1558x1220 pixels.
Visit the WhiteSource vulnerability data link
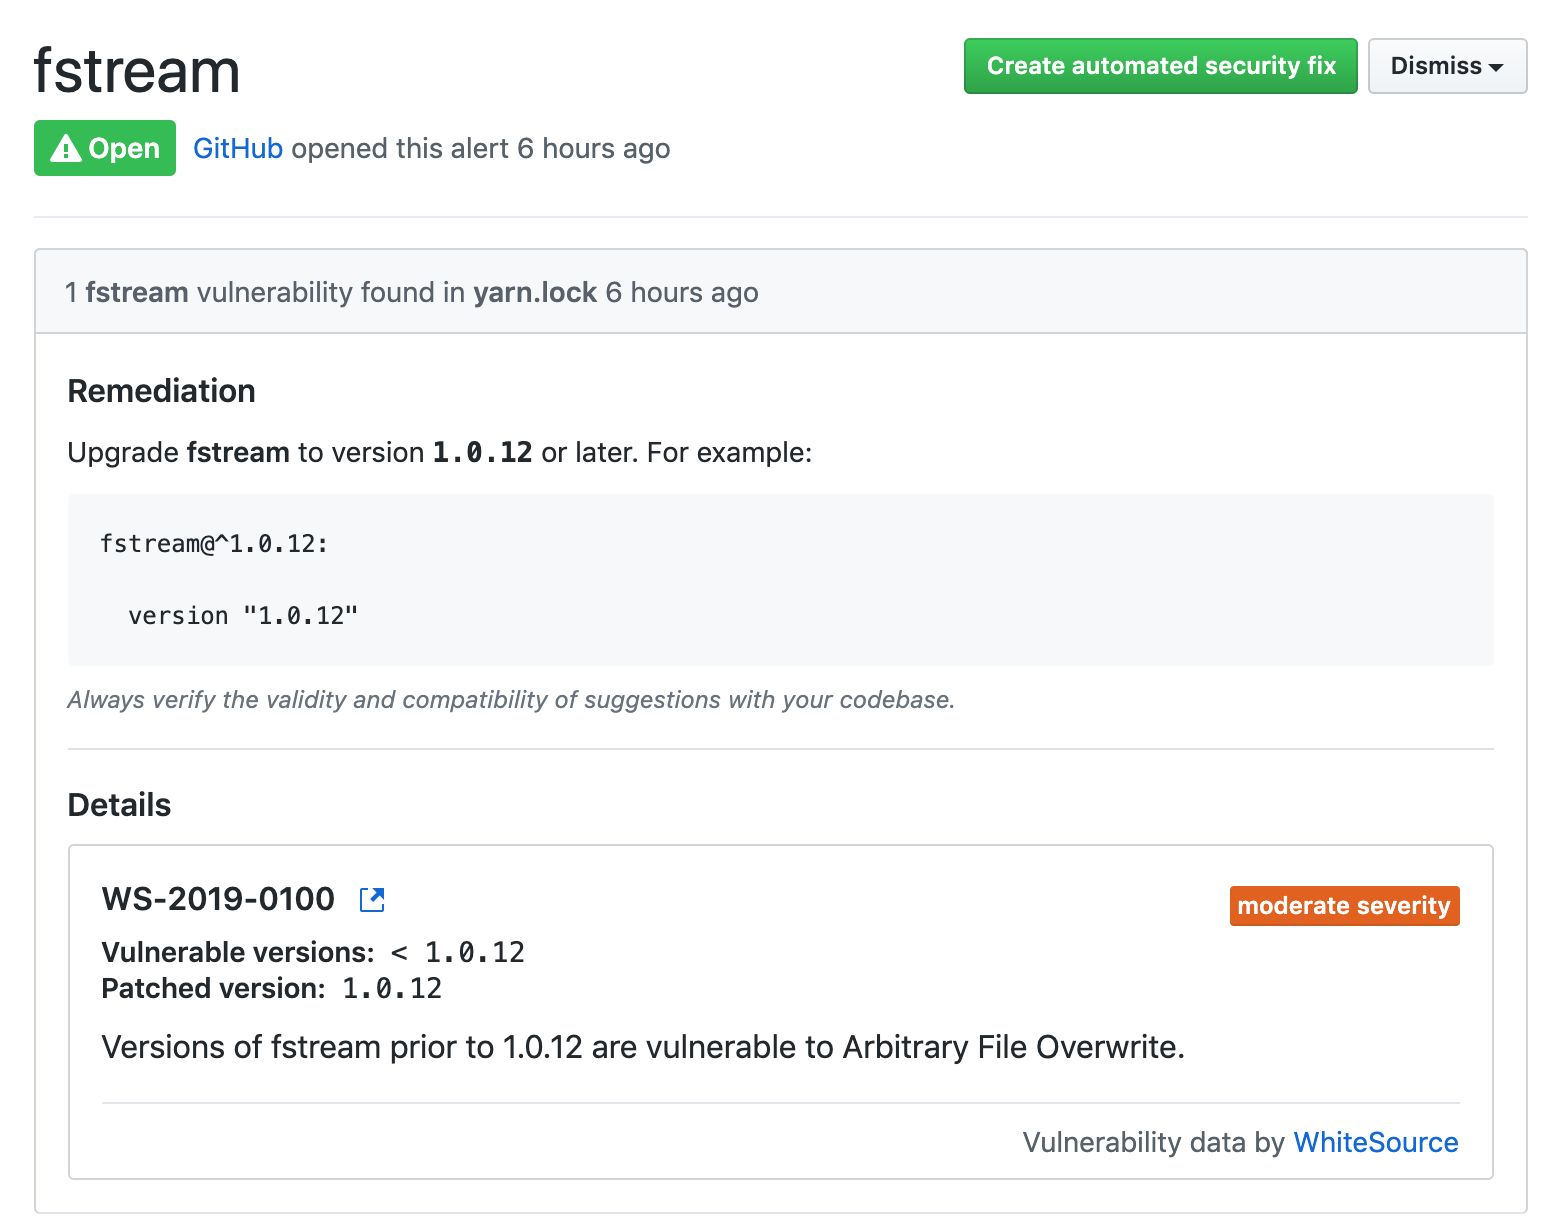pyautogui.click(x=1375, y=1142)
